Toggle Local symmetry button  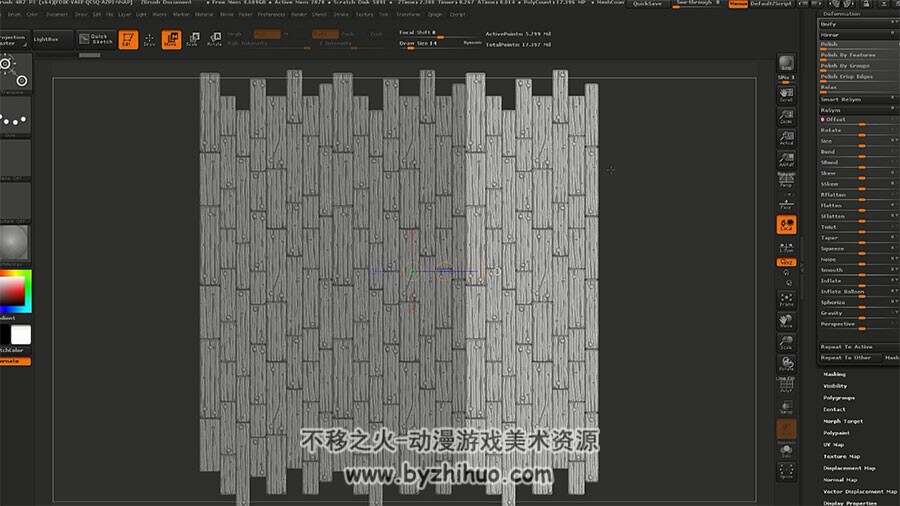click(786, 224)
